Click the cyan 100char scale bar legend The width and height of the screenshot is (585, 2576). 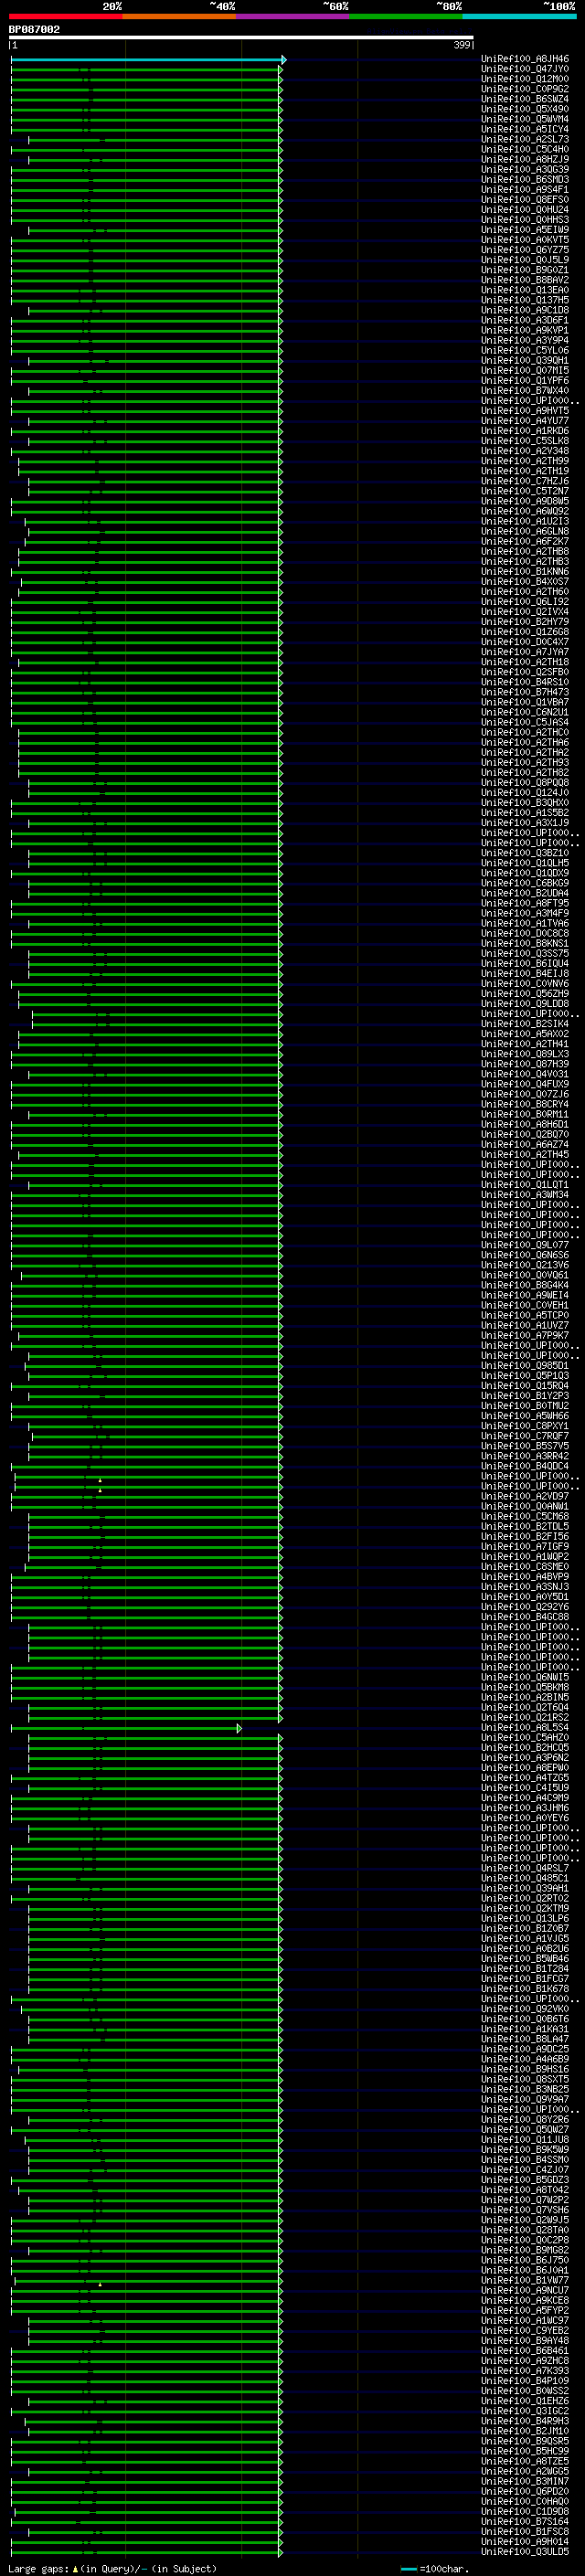[408, 2568]
